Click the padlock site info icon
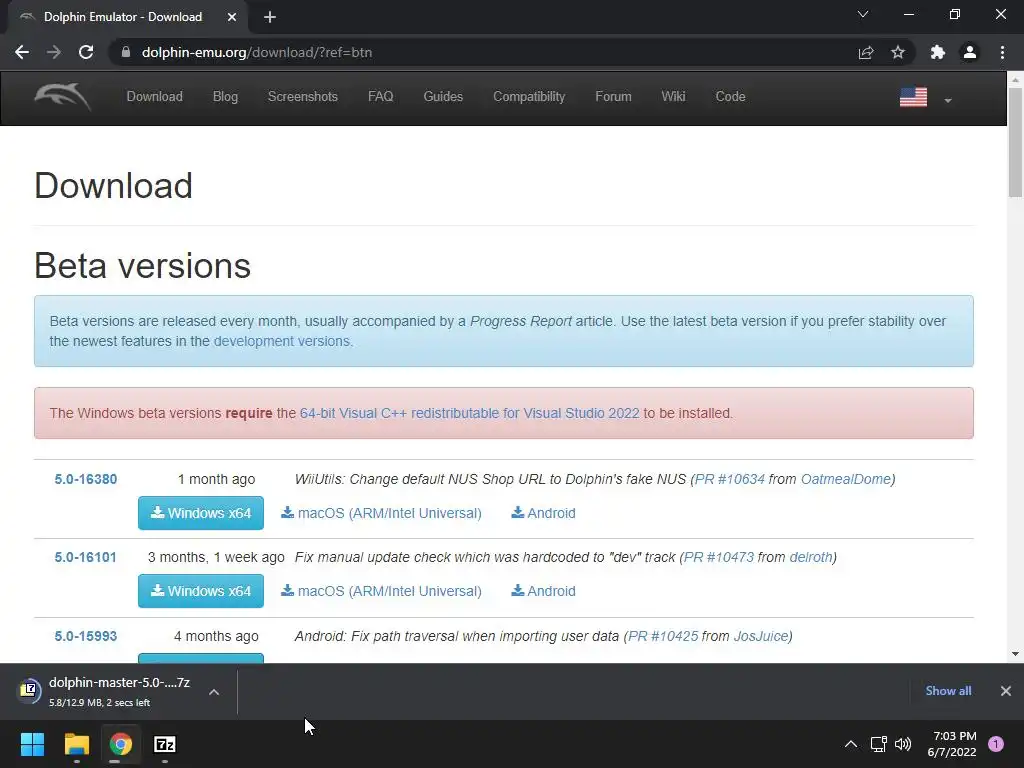 click(x=125, y=52)
